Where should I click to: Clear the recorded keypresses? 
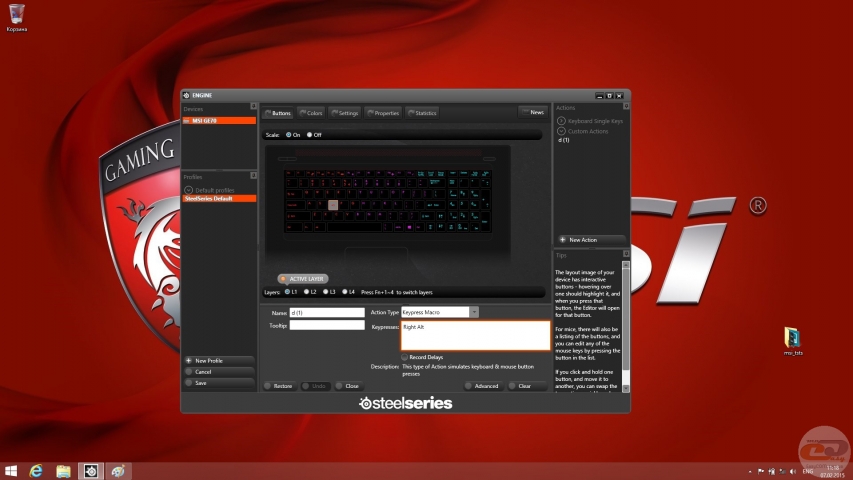tap(527, 386)
